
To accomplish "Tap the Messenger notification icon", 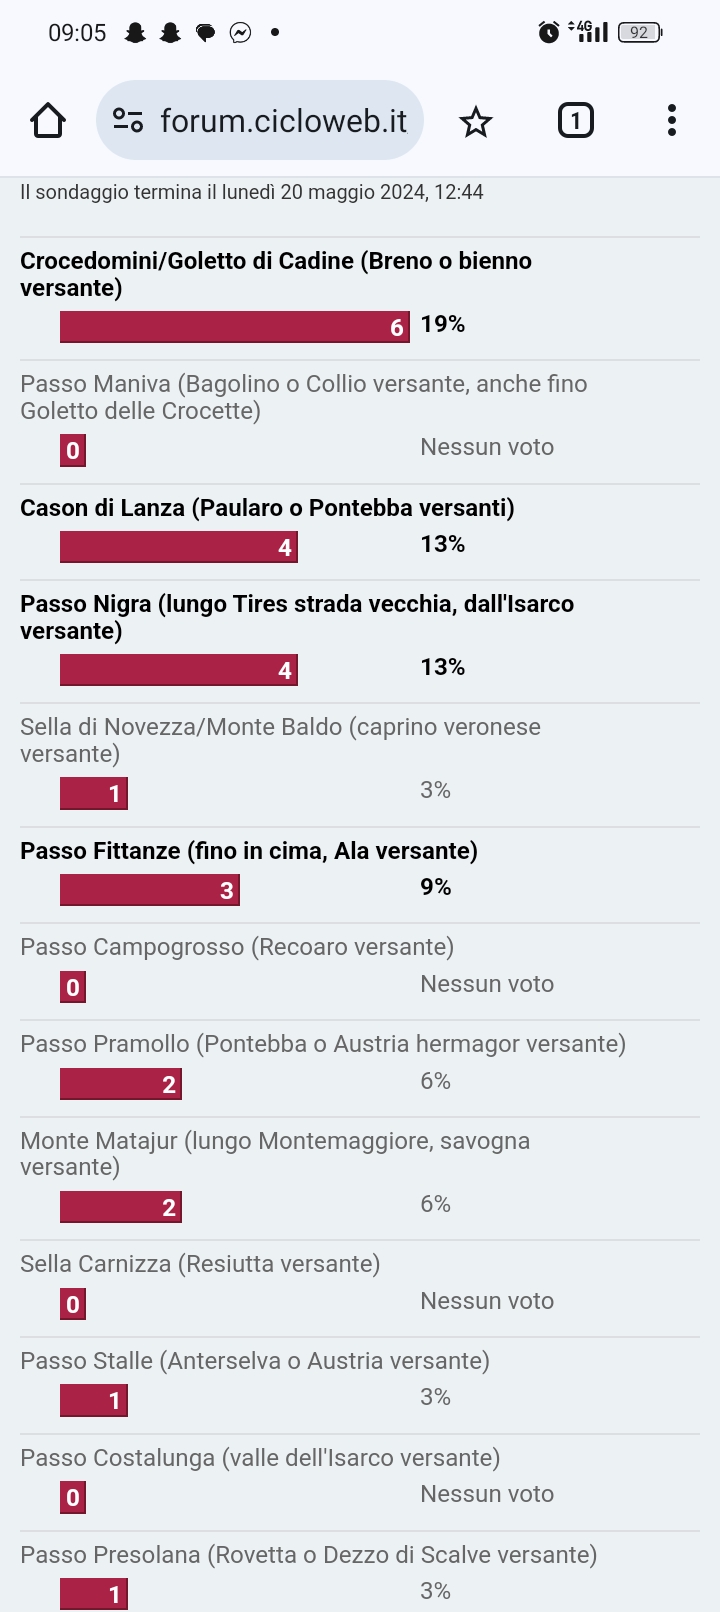I will coord(240,33).
